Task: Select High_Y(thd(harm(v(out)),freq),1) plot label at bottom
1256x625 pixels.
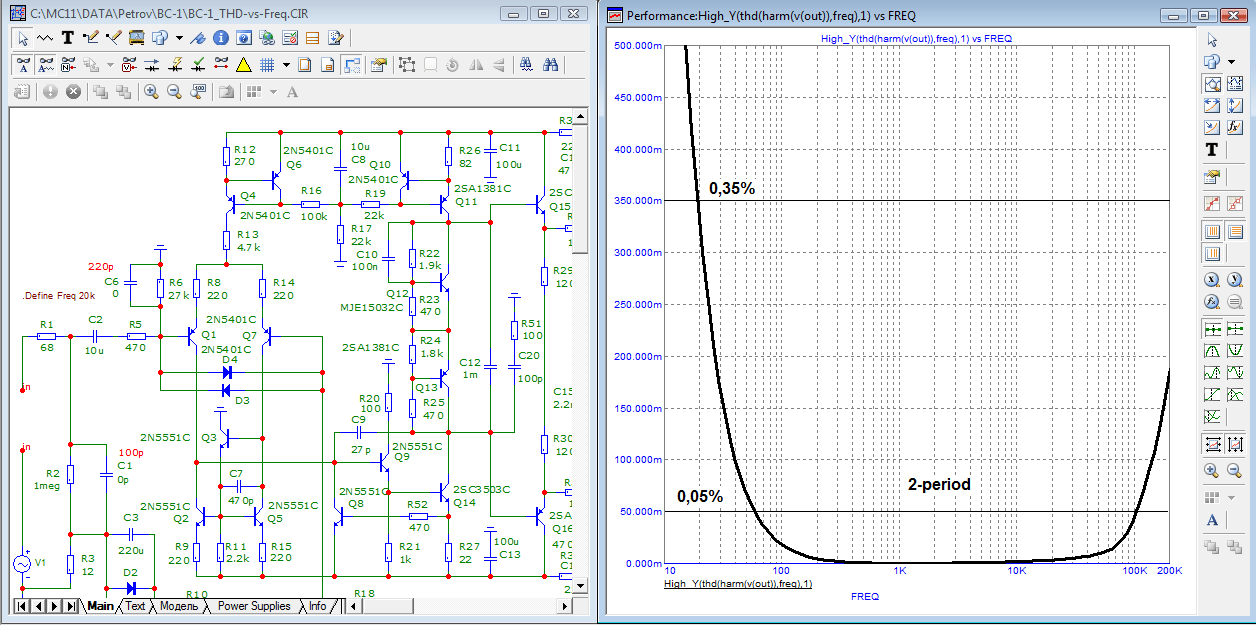Action: click(738, 584)
